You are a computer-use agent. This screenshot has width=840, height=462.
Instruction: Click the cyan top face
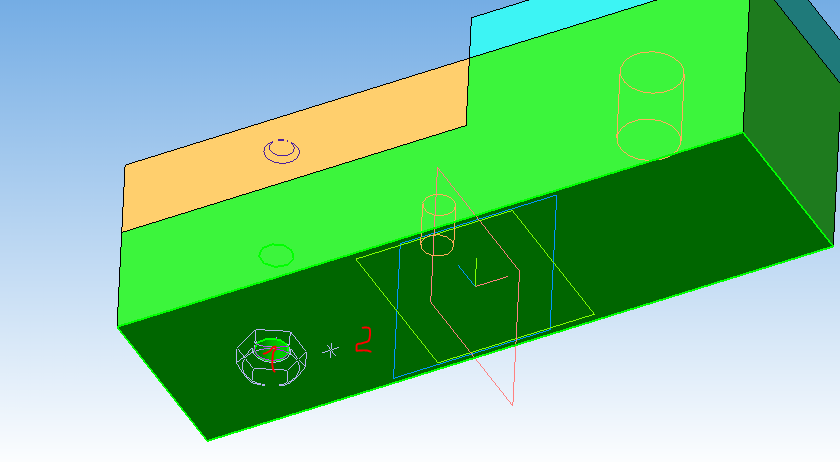tap(600, 25)
